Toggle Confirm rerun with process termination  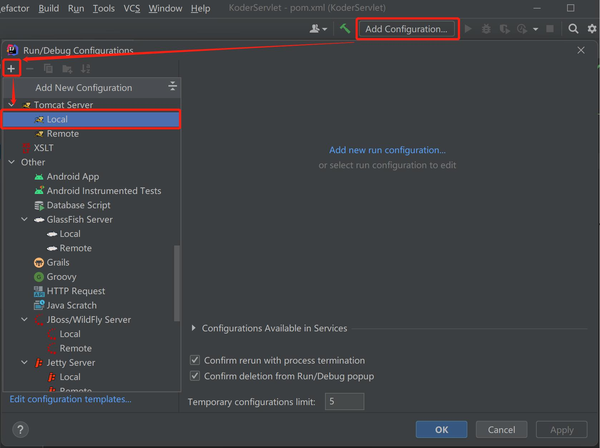195,360
